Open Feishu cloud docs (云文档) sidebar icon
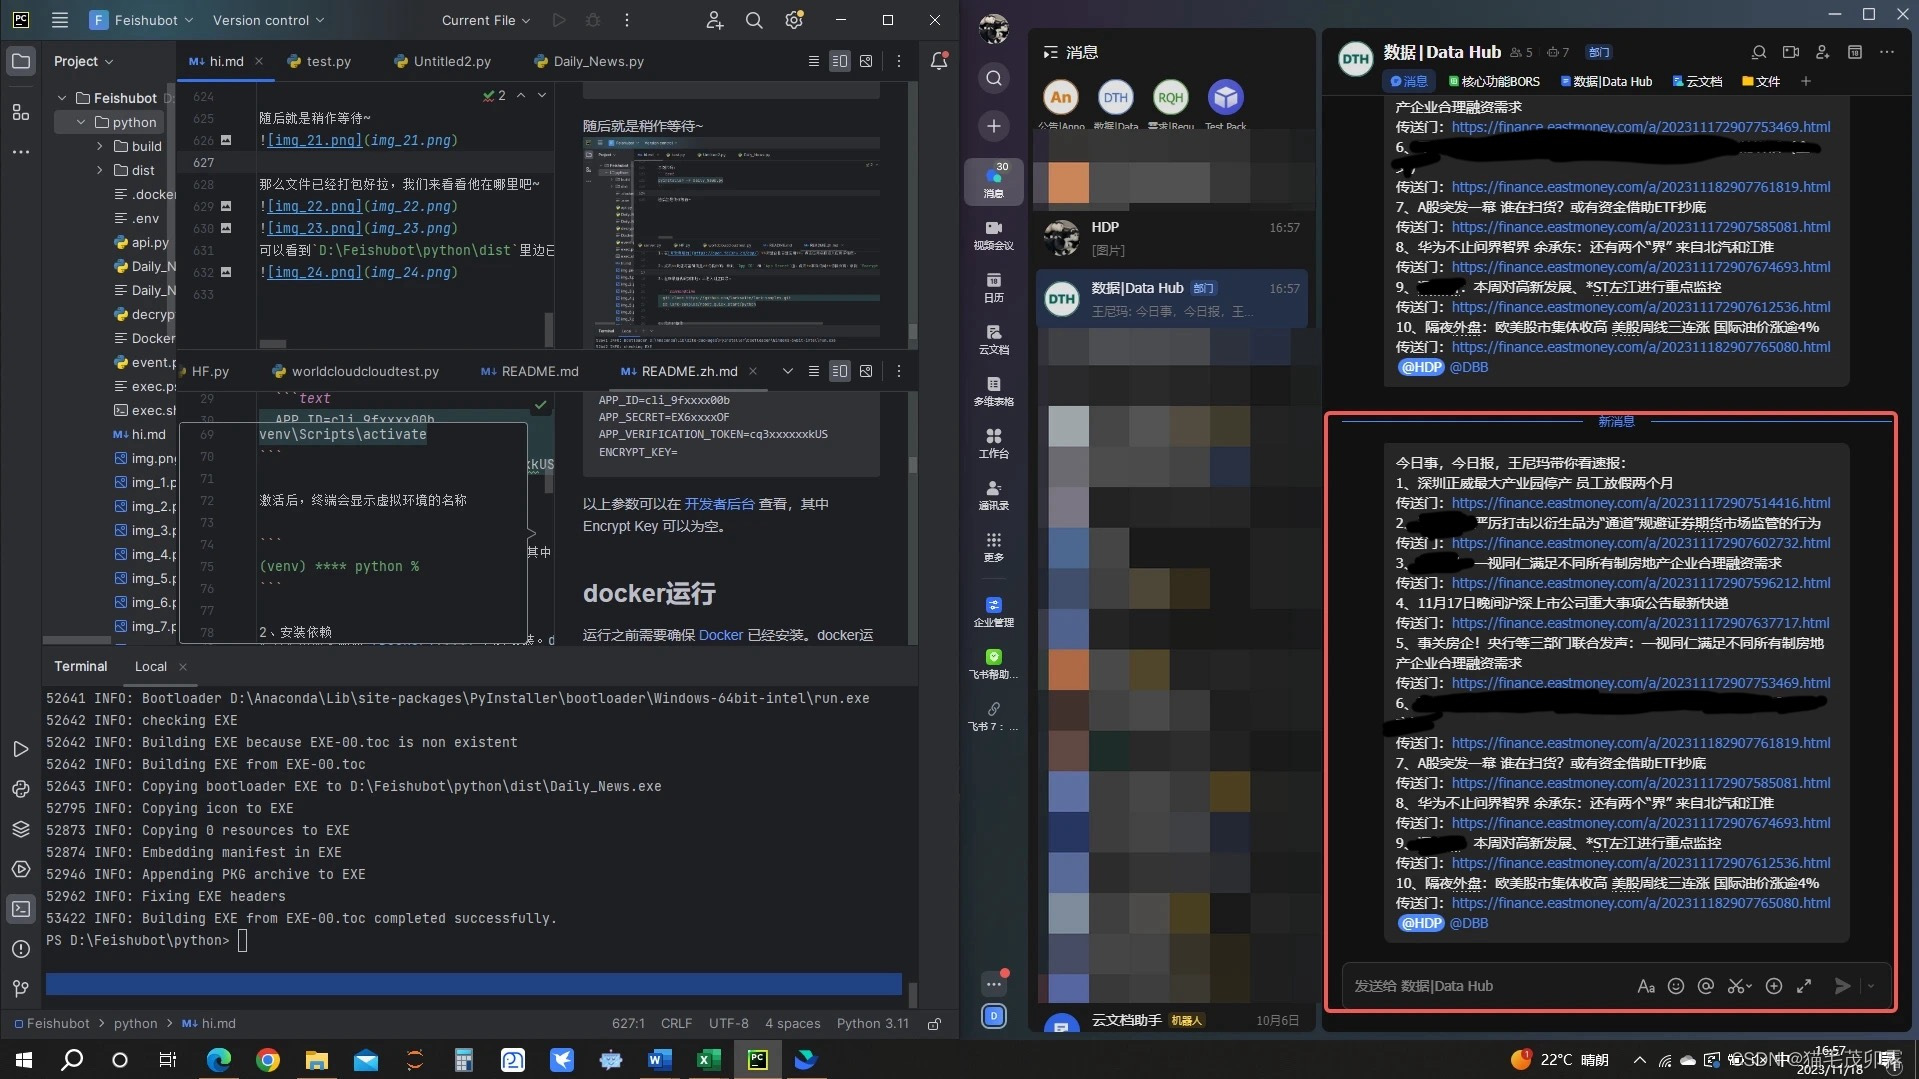This screenshot has height=1079, width=1919. [x=993, y=339]
